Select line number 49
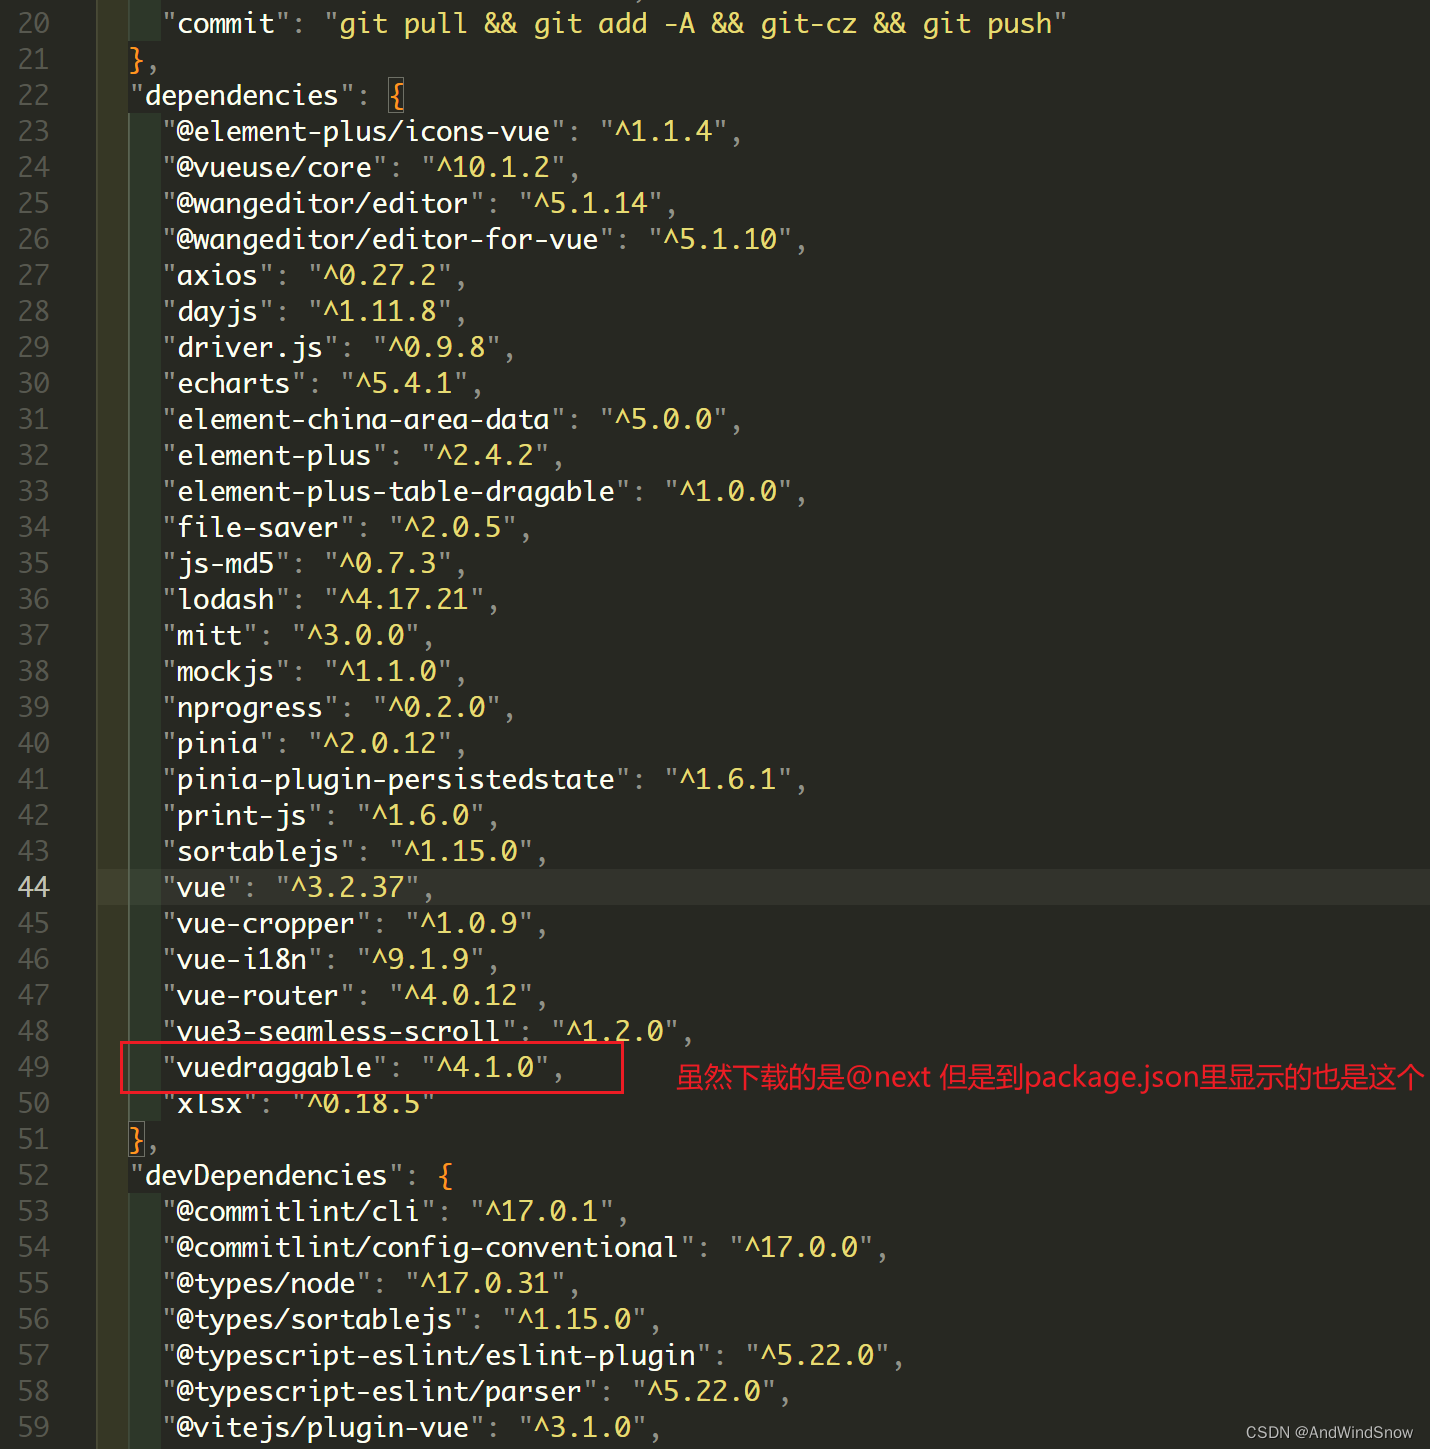Image resolution: width=1430 pixels, height=1449 pixels. point(33,1066)
